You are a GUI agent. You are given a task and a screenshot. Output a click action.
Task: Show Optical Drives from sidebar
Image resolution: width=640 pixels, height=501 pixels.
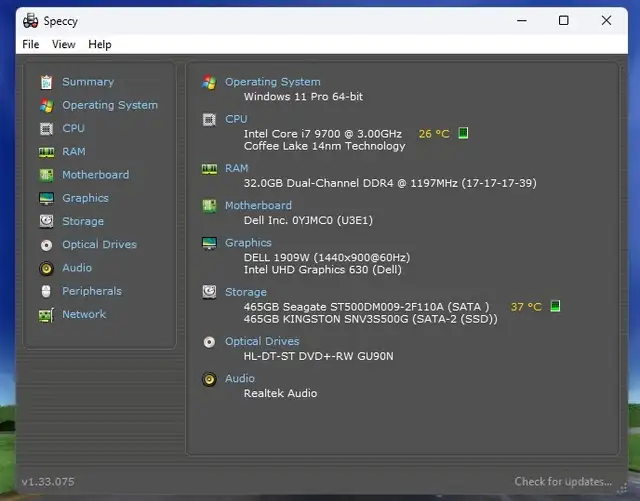pos(100,245)
